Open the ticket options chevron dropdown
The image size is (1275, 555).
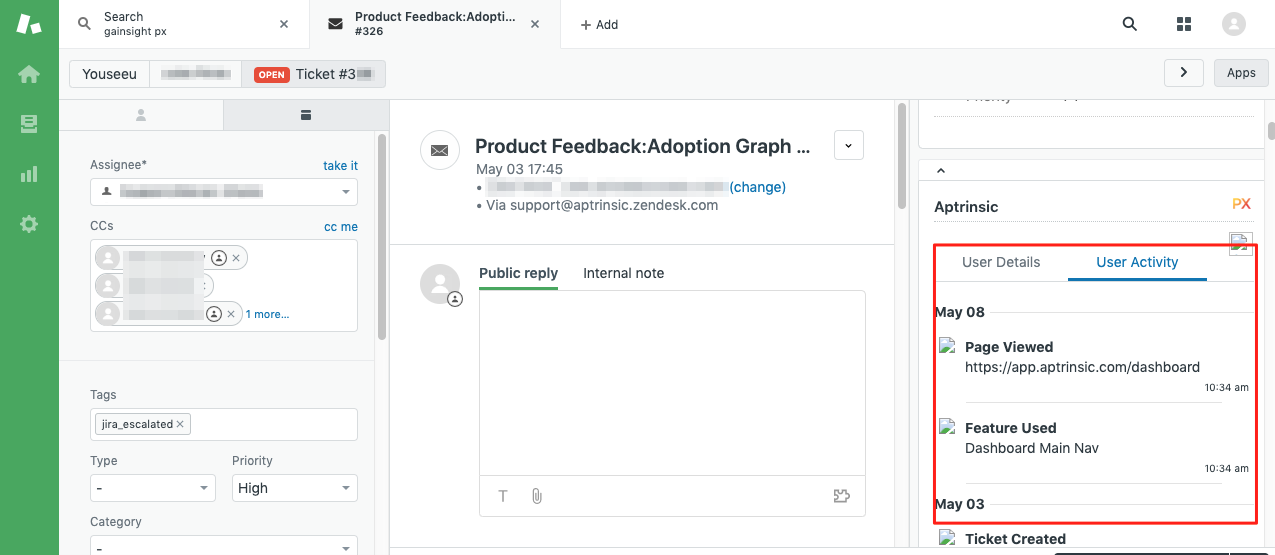[848, 146]
